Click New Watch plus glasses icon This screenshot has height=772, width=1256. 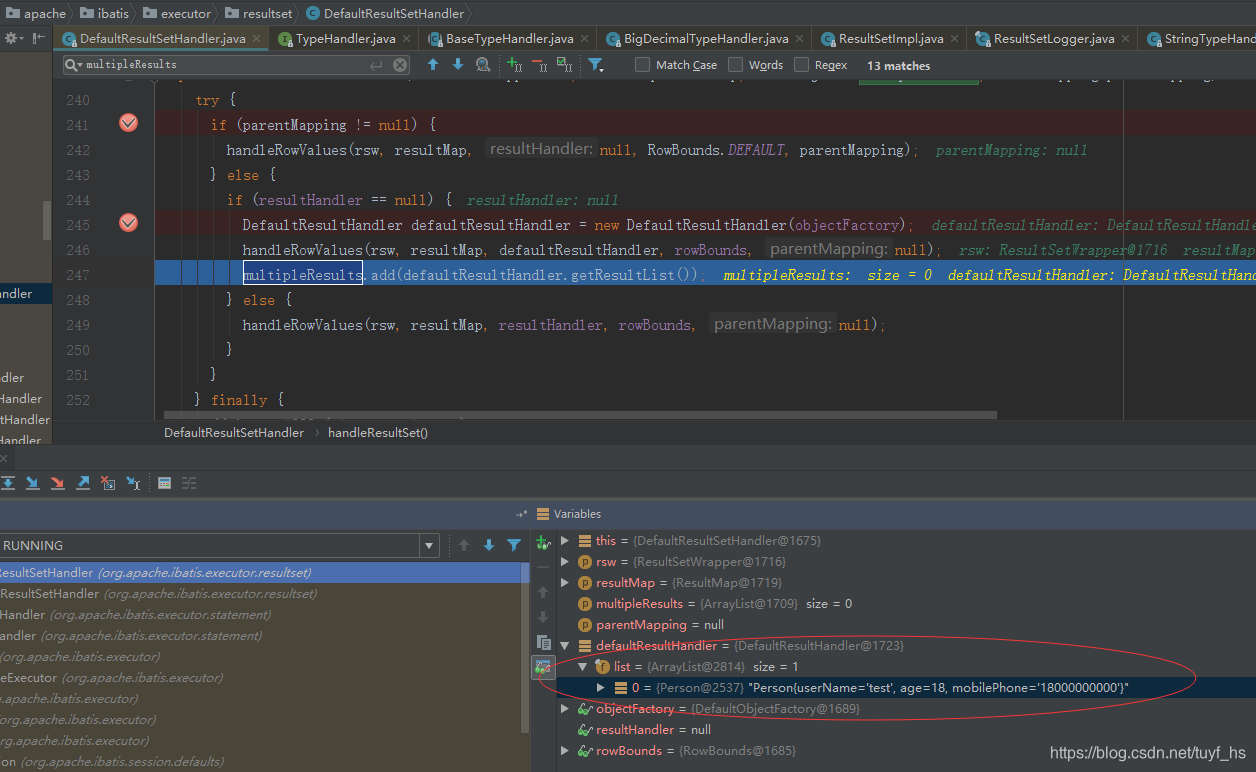point(543,543)
